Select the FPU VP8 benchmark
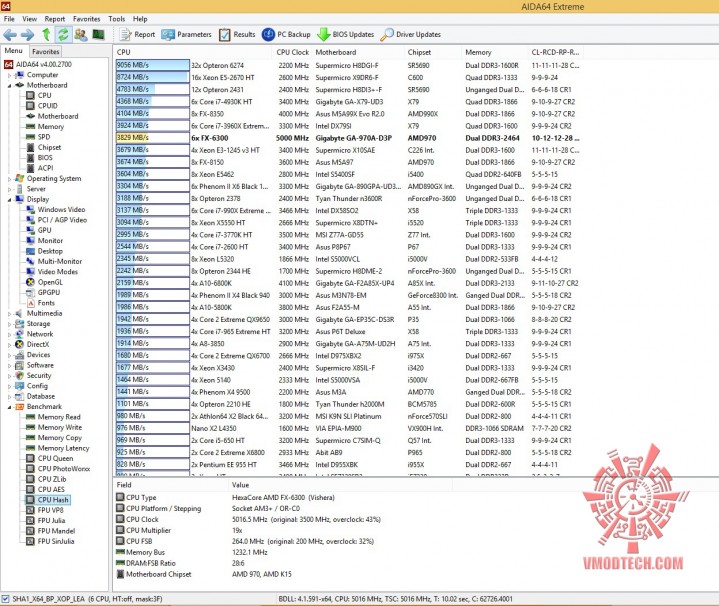This screenshot has width=719, height=606. pyautogui.click(x=50, y=510)
